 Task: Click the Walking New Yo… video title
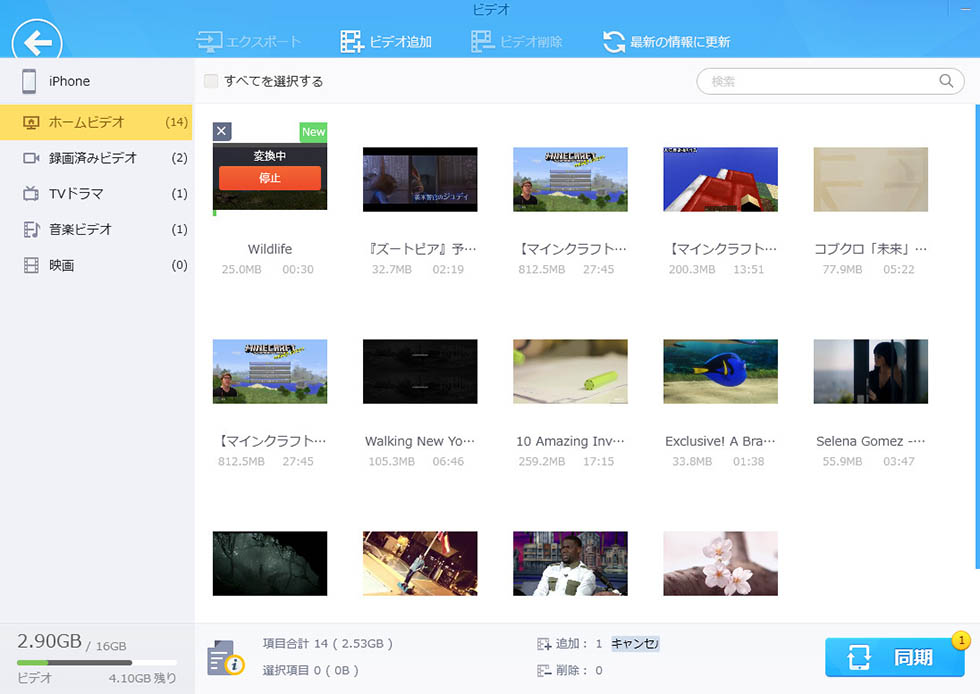click(420, 441)
